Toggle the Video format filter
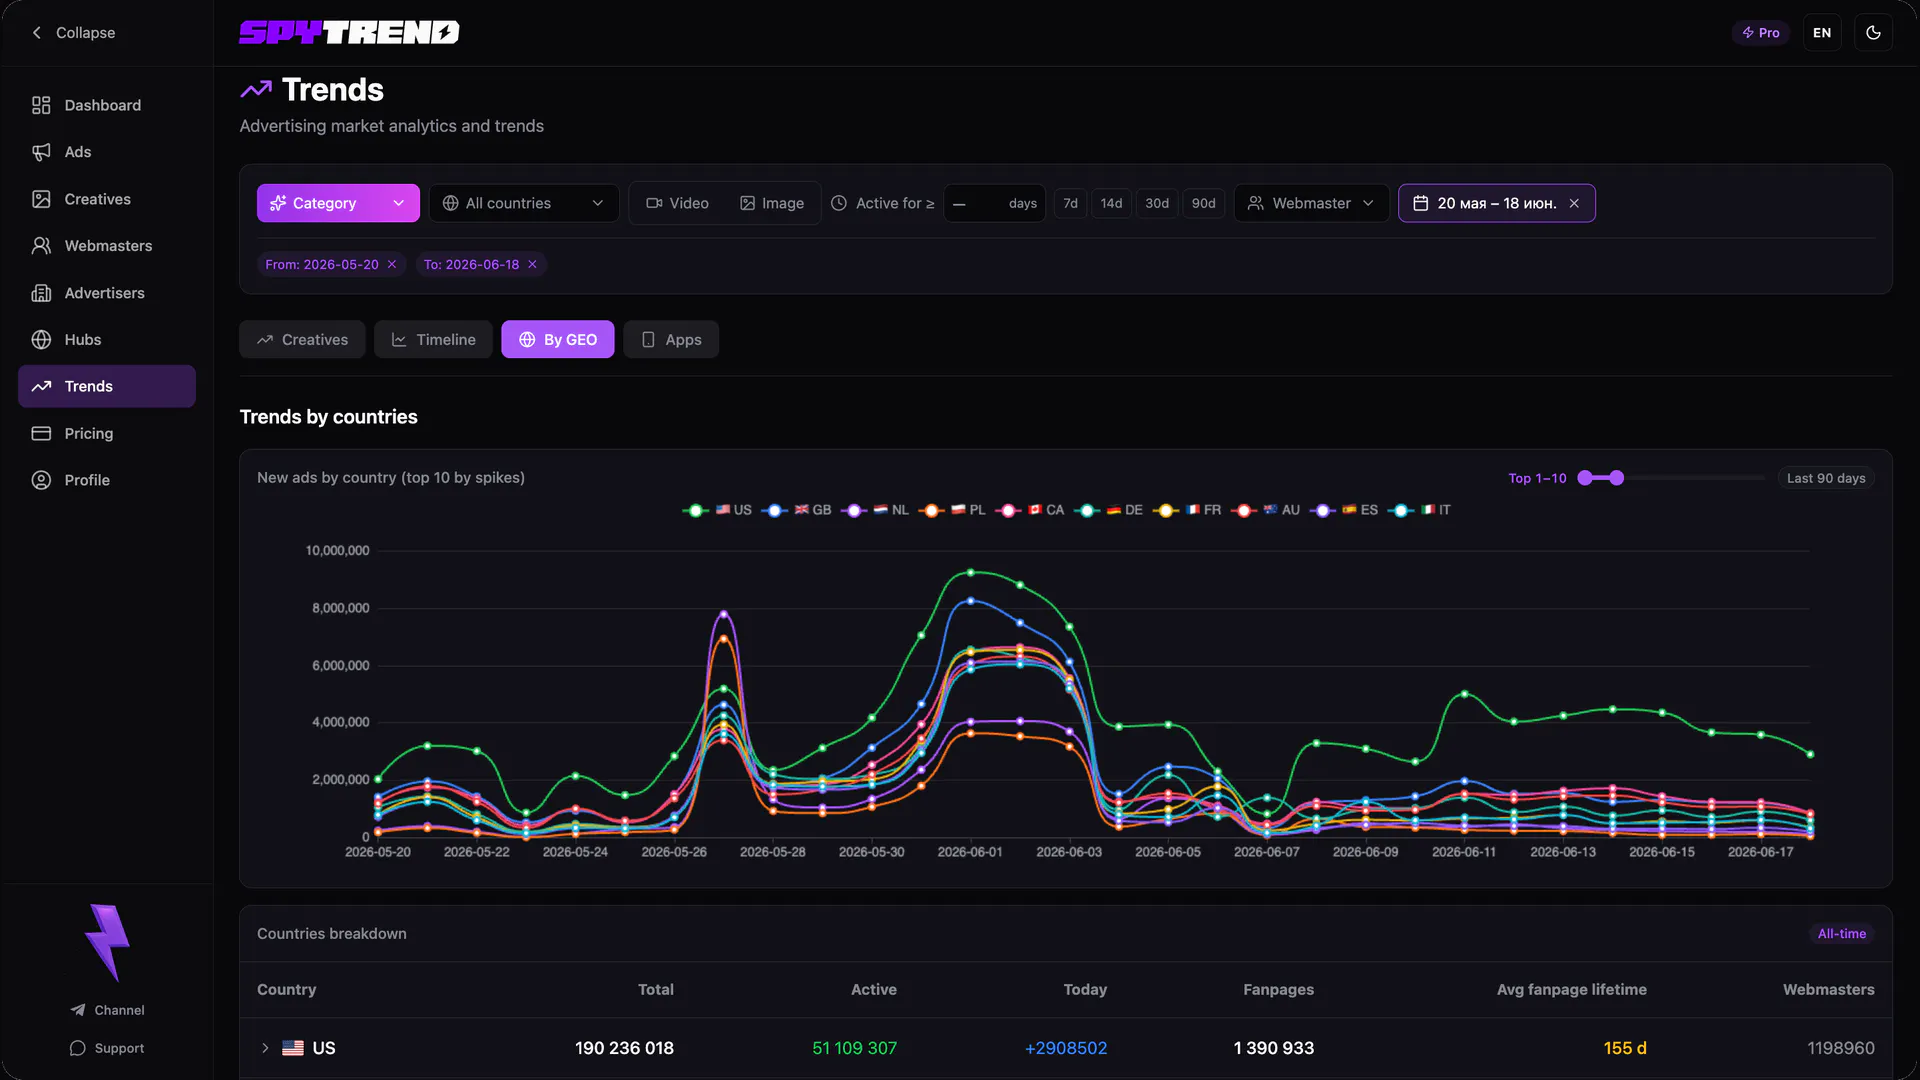 (678, 203)
